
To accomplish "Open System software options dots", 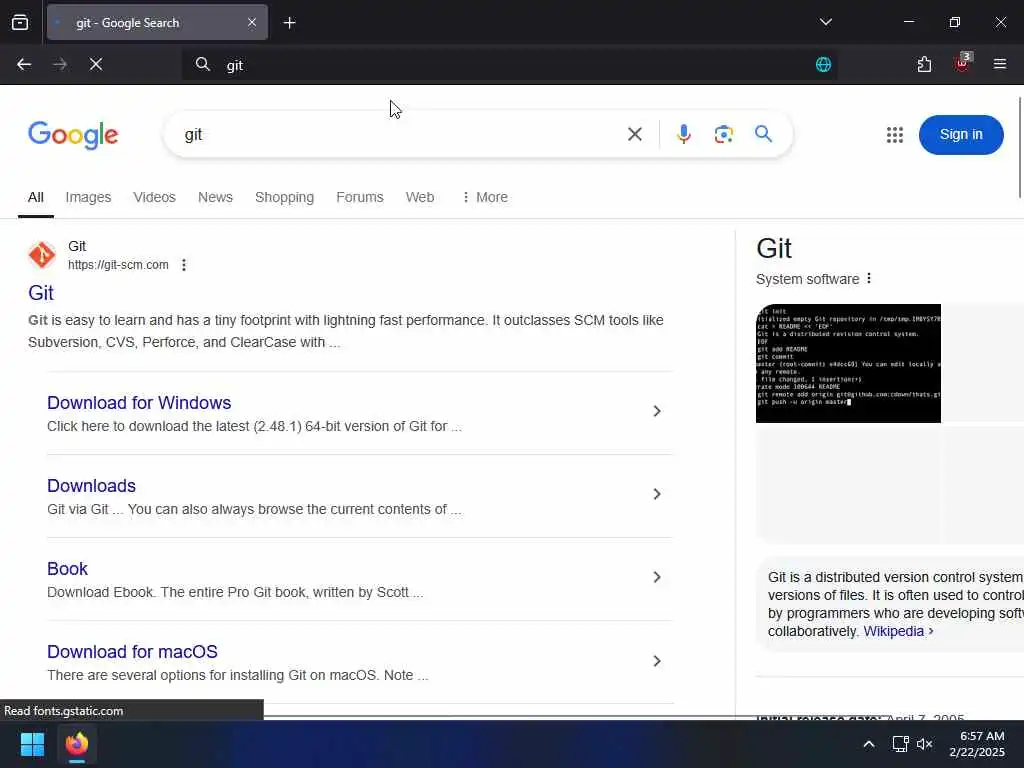I will coord(869,278).
